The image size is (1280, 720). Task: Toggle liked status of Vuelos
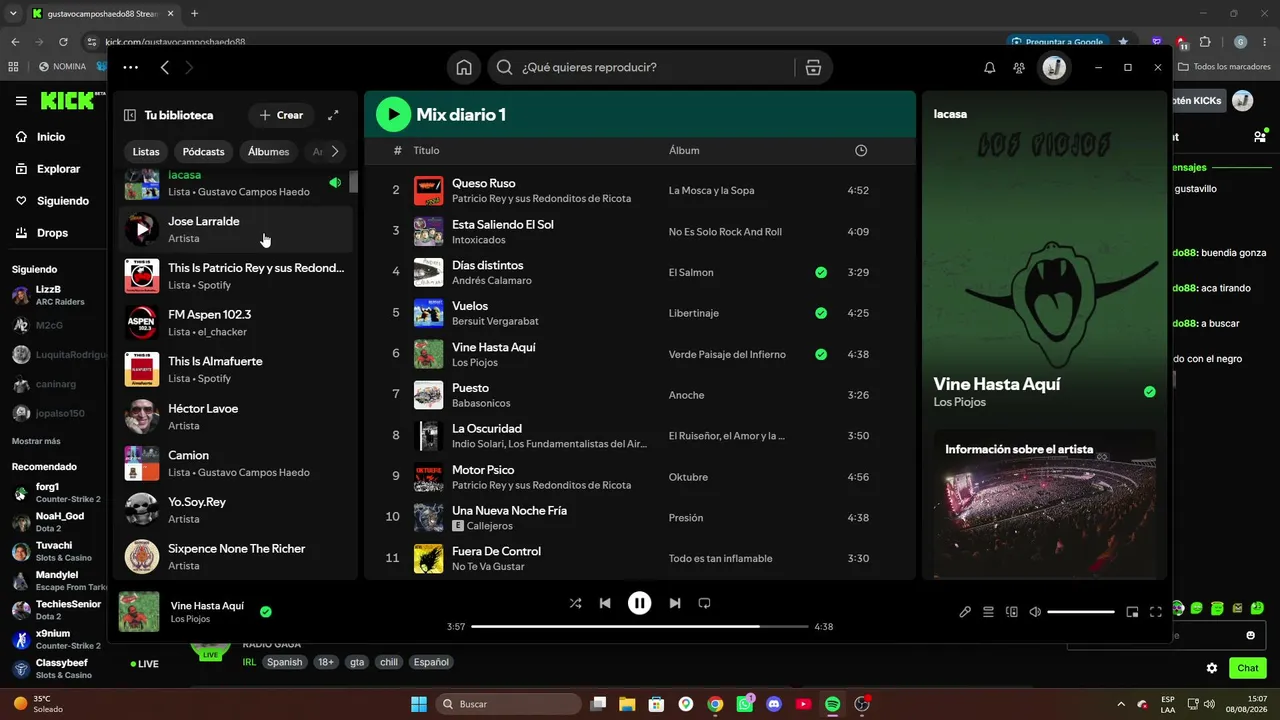[821, 313]
